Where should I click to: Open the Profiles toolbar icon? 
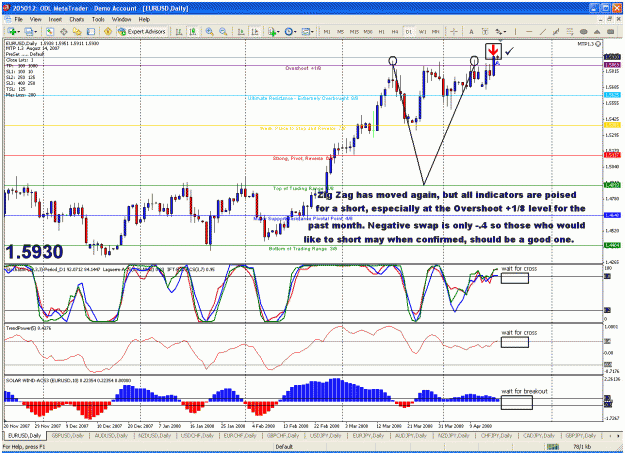pyautogui.click(x=28, y=32)
